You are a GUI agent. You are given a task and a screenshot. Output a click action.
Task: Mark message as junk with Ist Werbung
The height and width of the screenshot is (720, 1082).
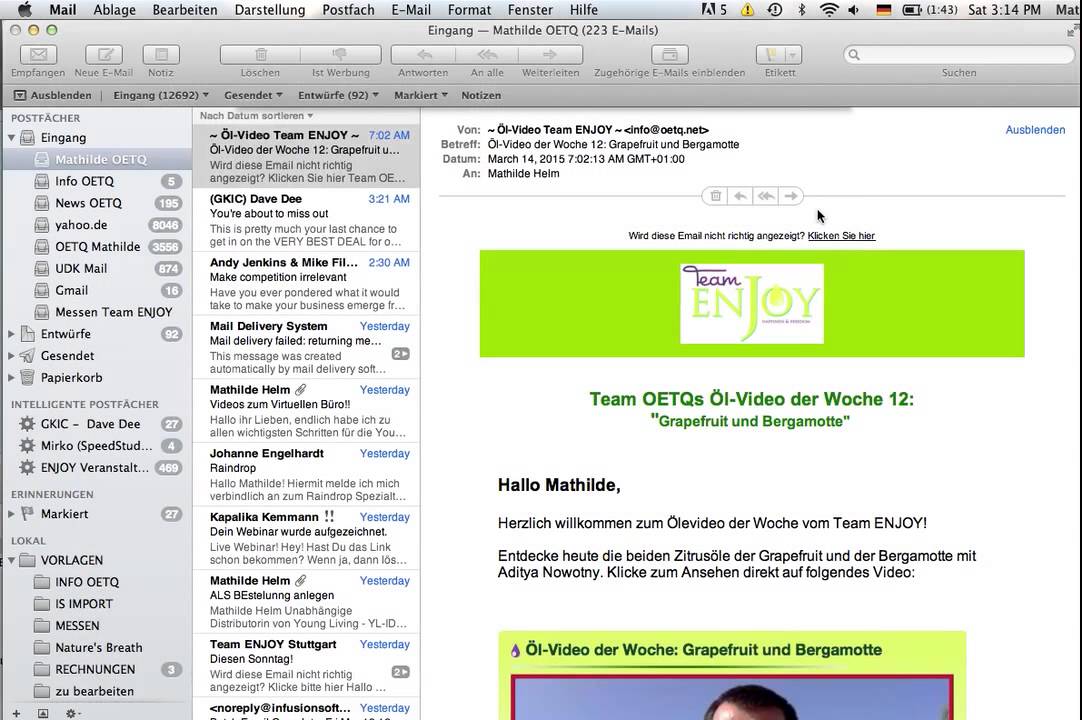click(x=341, y=55)
